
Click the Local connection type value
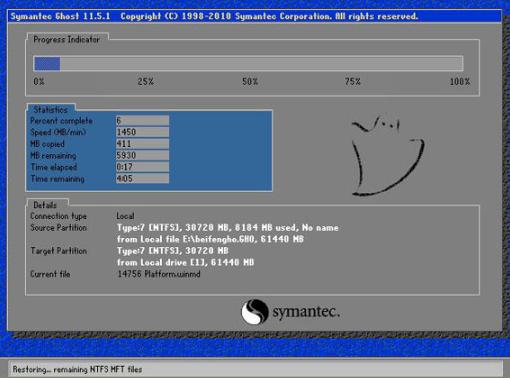point(125,216)
